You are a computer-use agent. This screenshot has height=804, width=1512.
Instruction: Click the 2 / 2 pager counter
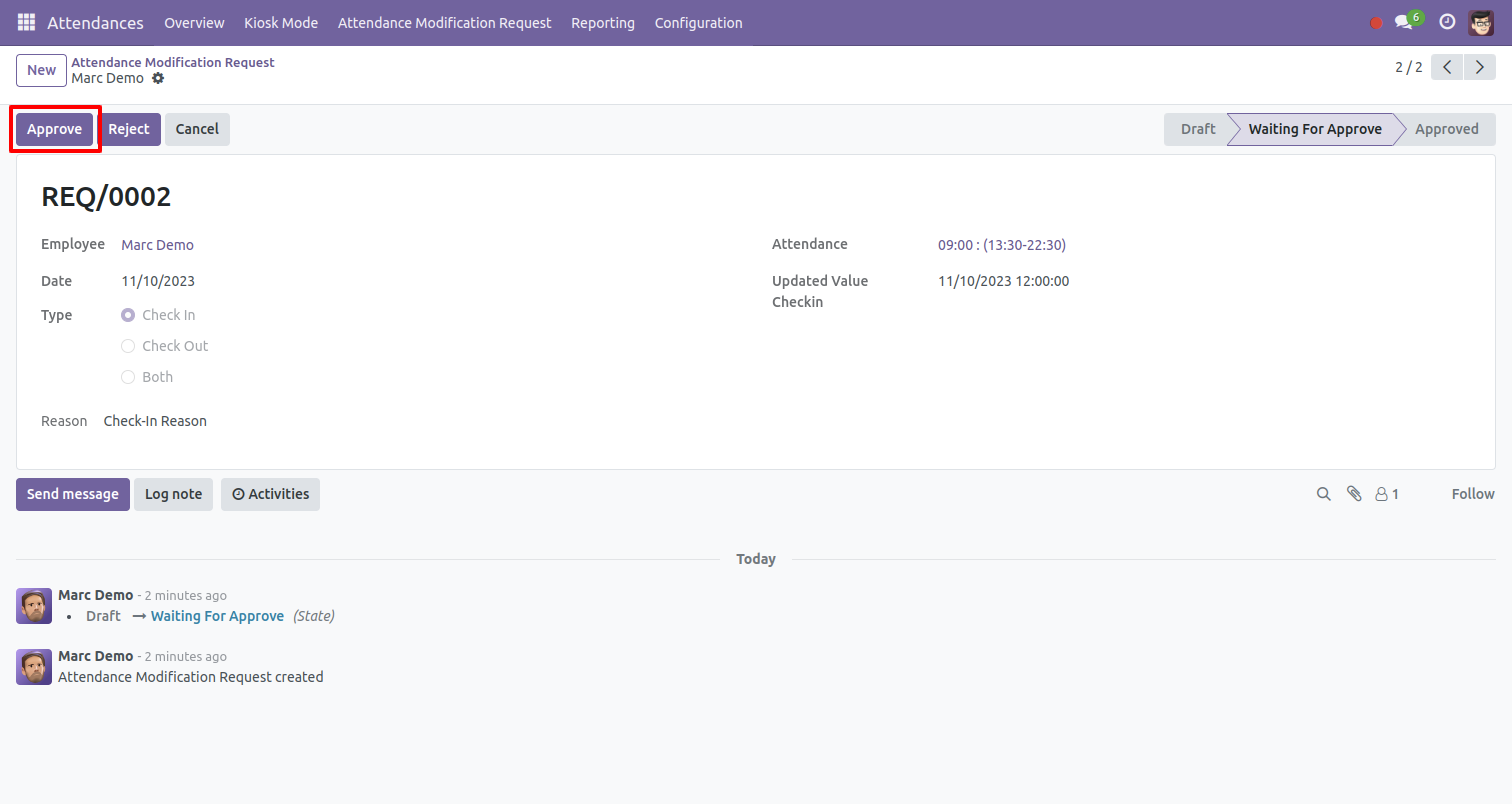1408,67
